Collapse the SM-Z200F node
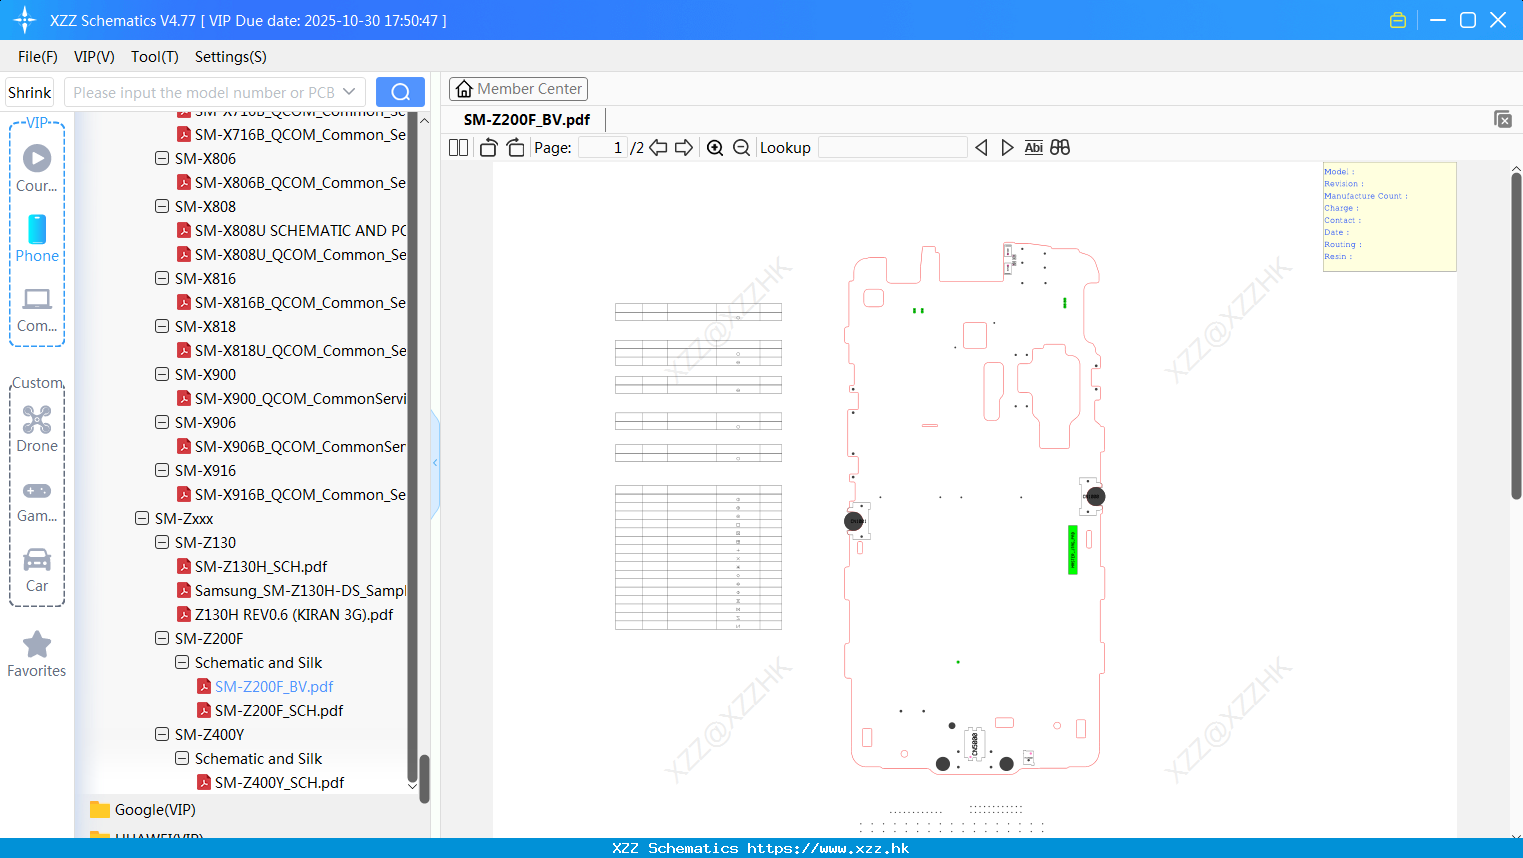This screenshot has height=858, width=1523. (162, 638)
